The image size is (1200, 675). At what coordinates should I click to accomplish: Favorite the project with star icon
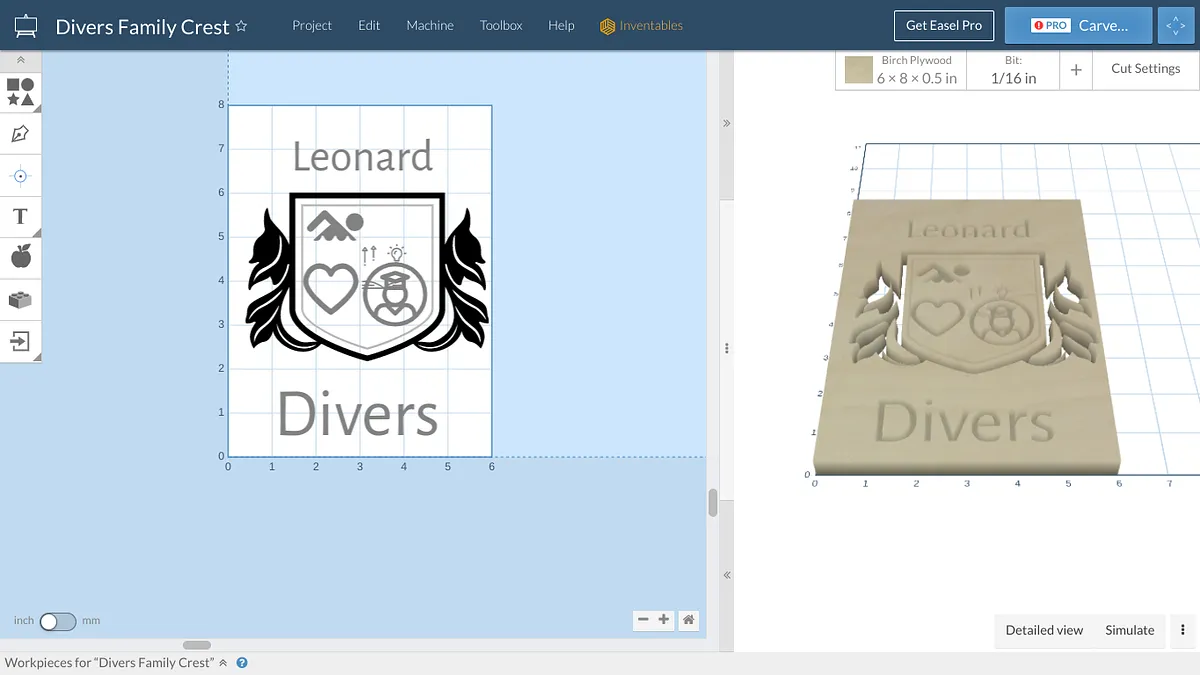tap(241, 27)
